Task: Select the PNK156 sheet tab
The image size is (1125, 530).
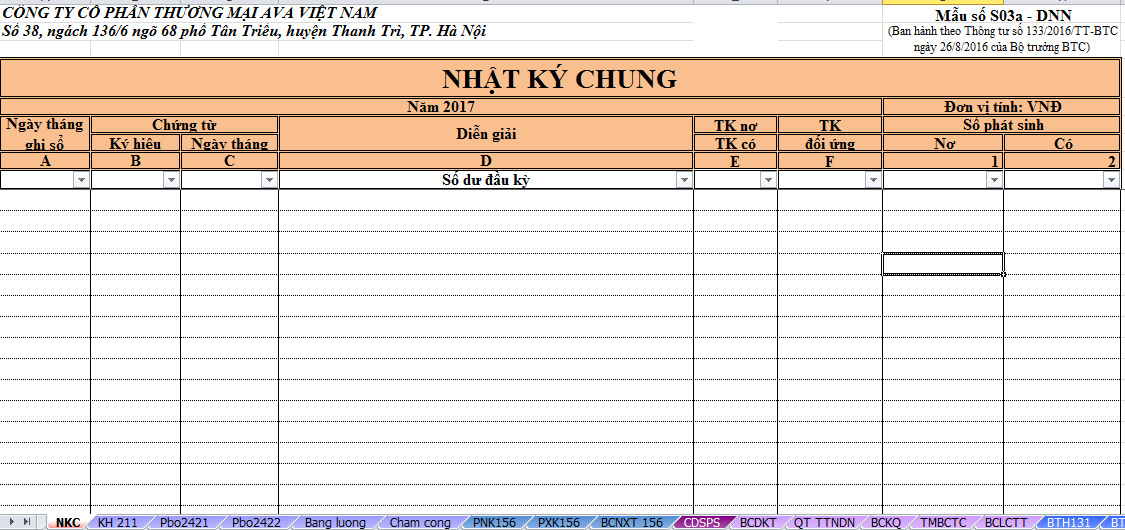Action: tap(494, 522)
